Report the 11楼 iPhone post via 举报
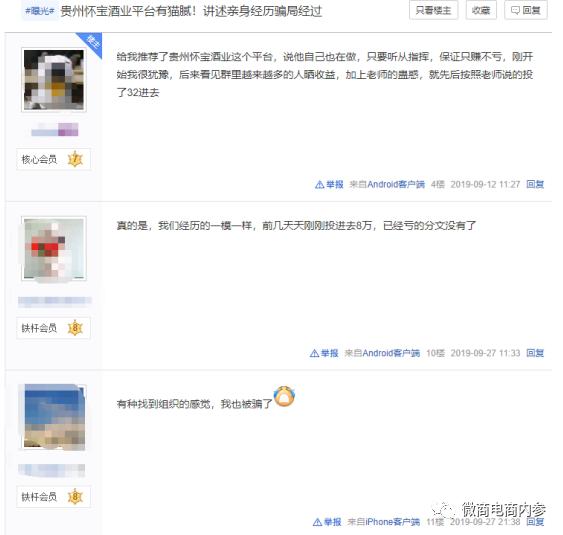 point(327,522)
